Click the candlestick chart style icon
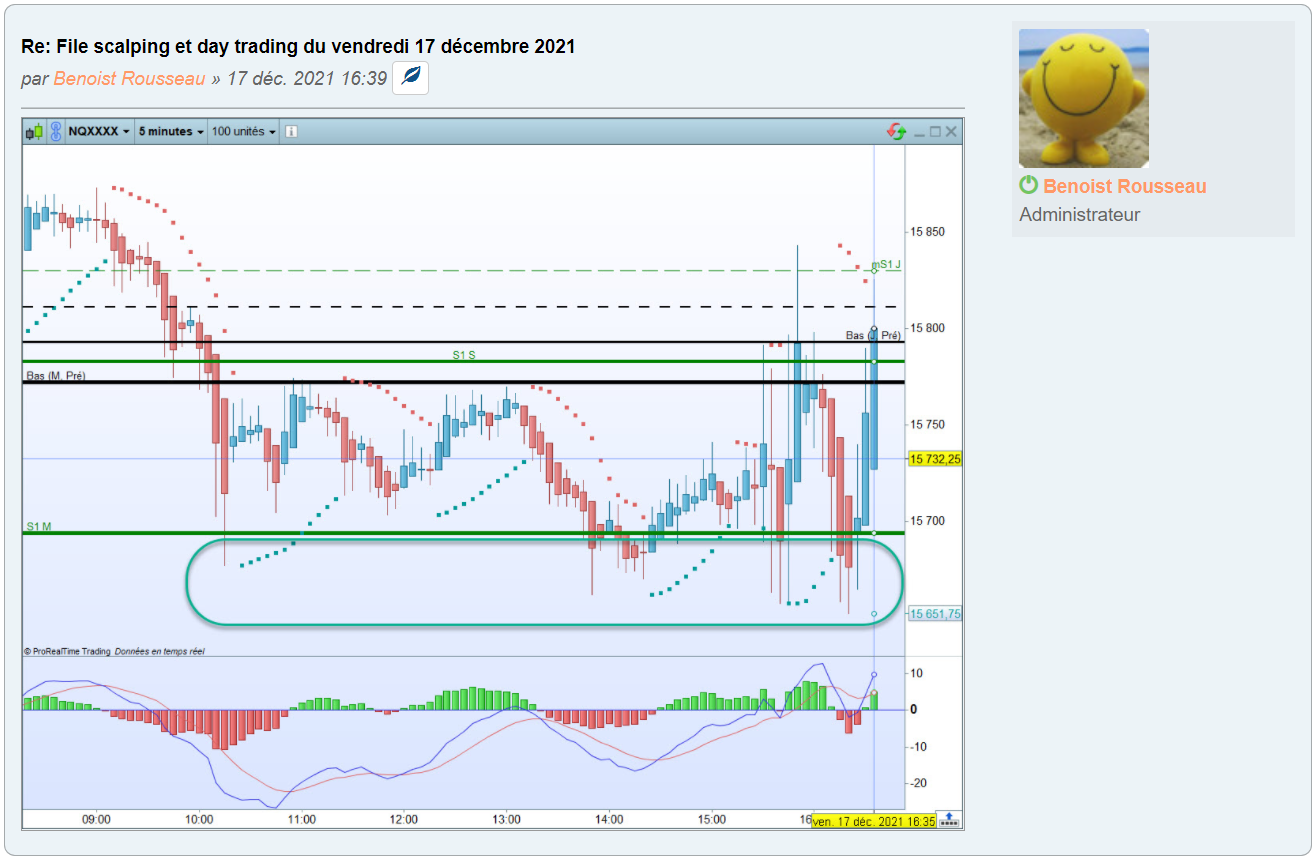The height and width of the screenshot is (860, 1316). pos(35,131)
